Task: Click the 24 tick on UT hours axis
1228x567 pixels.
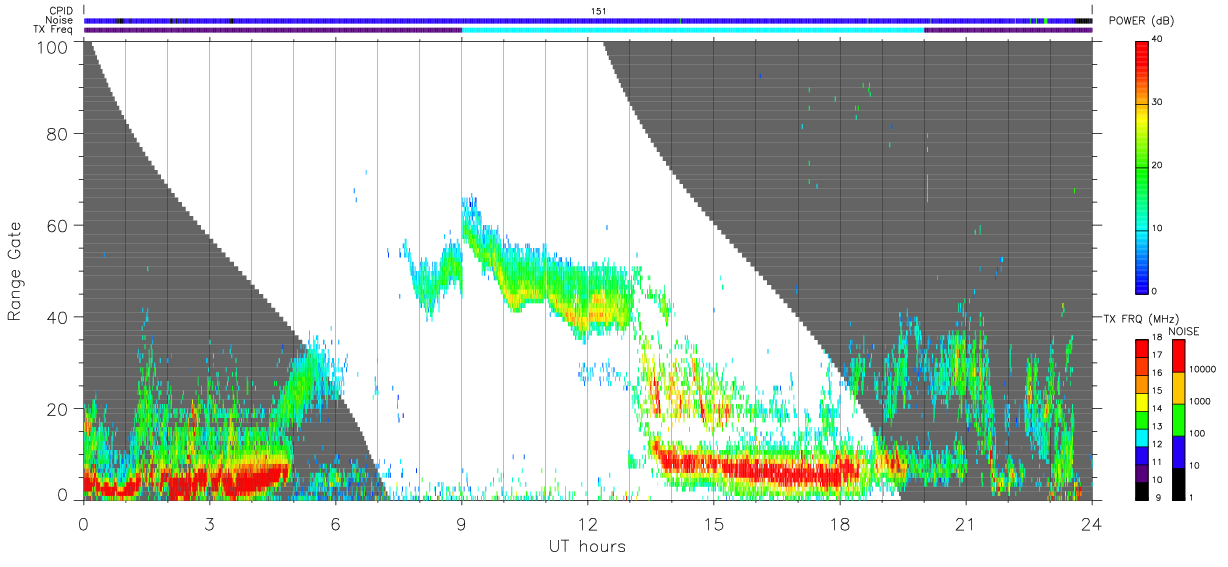Action: click(1091, 523)
